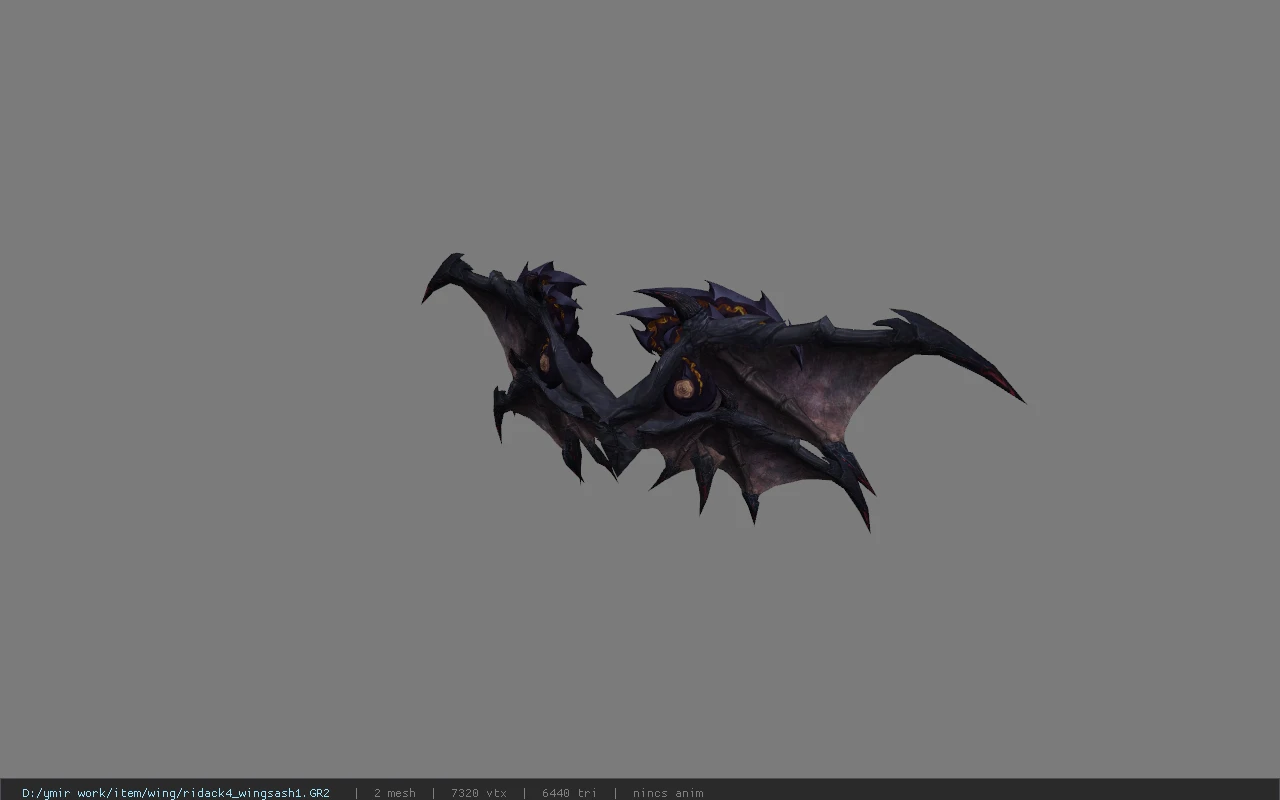
Task: Select the dark wing 3D model in viewport
Action: coord(722,392)
